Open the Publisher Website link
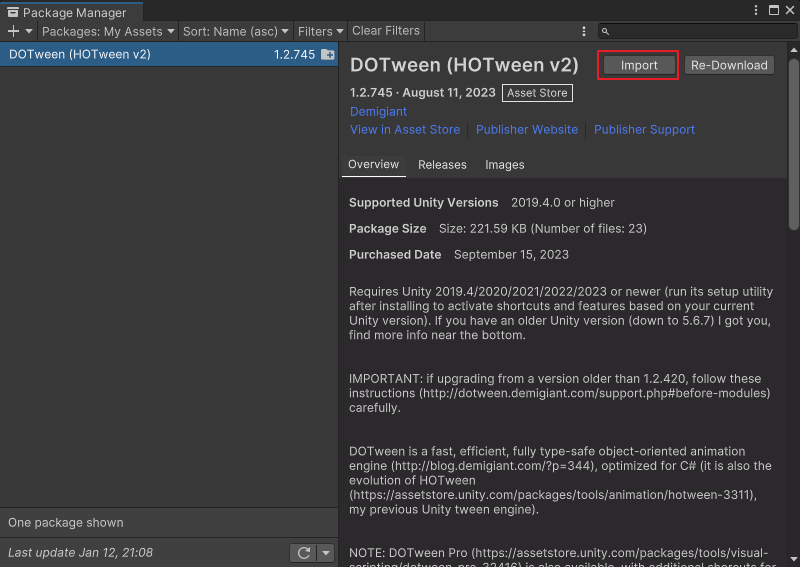 click(527, 130)
